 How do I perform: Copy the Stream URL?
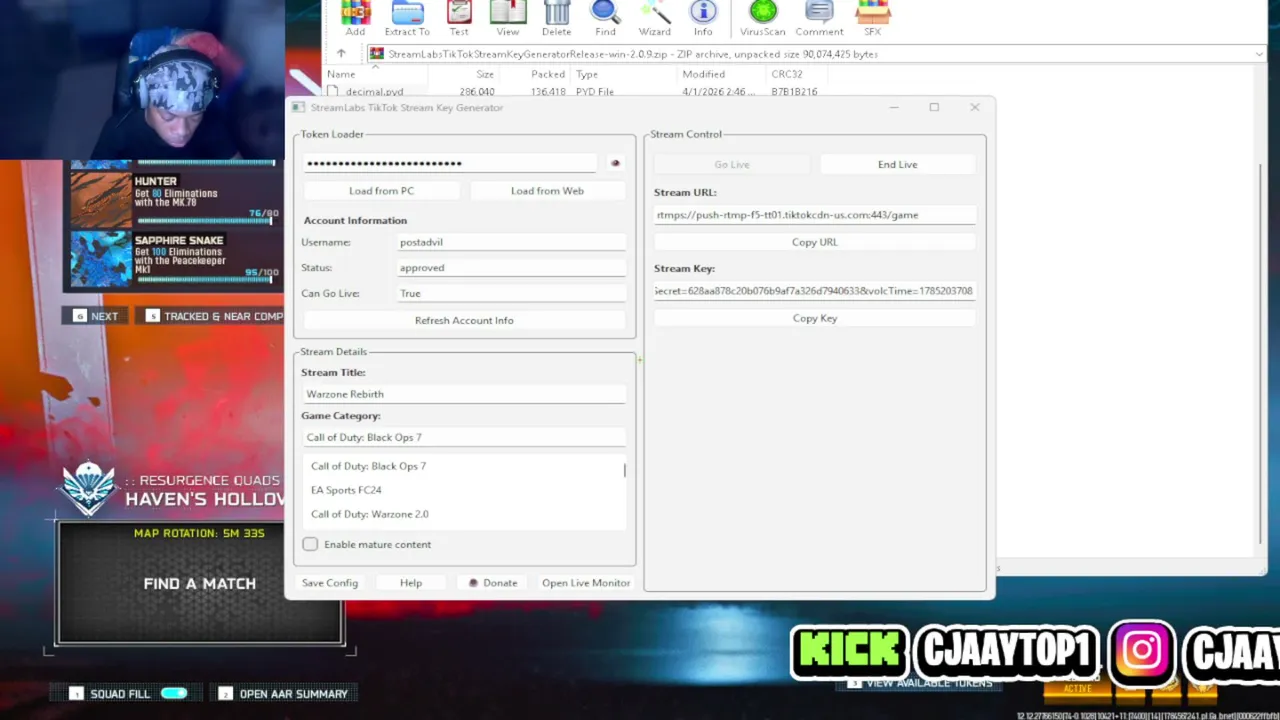[815, 242]
